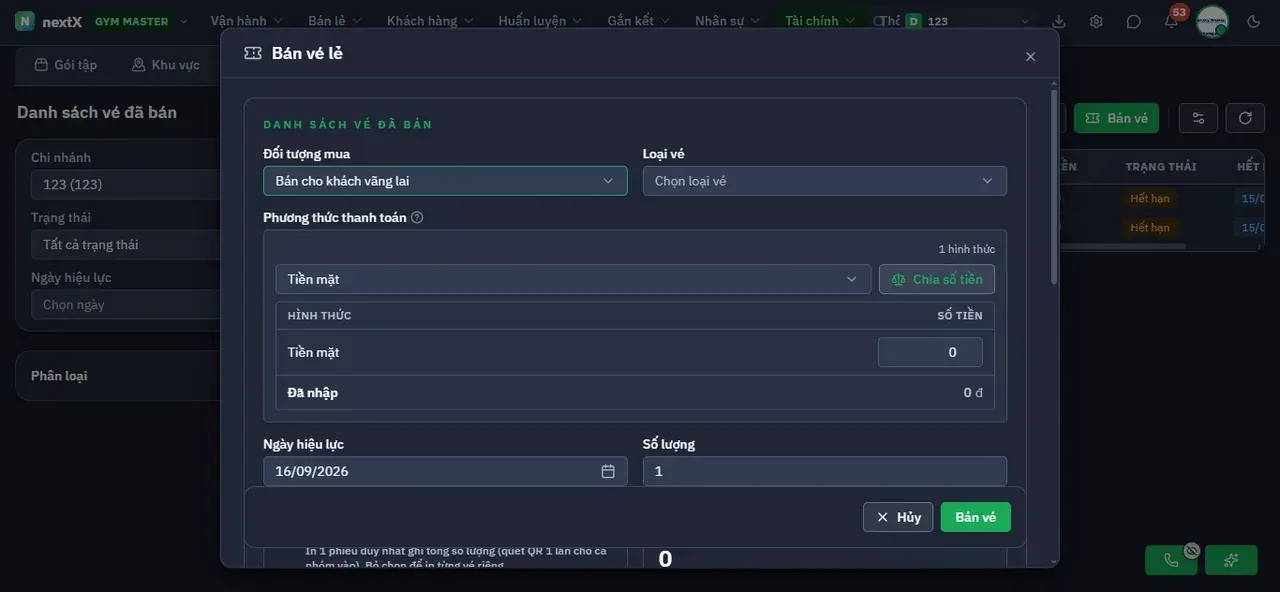Click the payment method help icon
Image resolution: width=1280 pixels, height=592 pixels.
pyautogui.click(x=417, y=217)
